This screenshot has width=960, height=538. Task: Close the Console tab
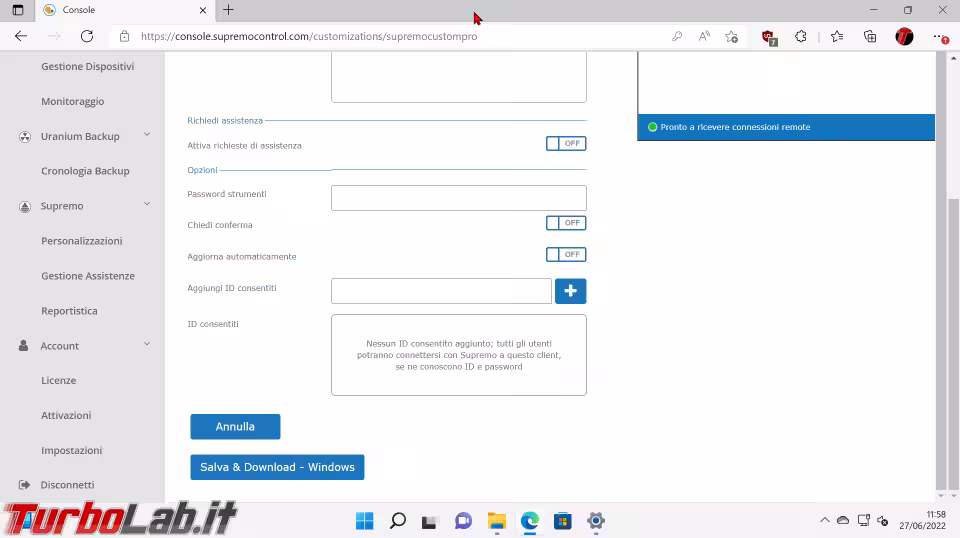coord(203,10)
